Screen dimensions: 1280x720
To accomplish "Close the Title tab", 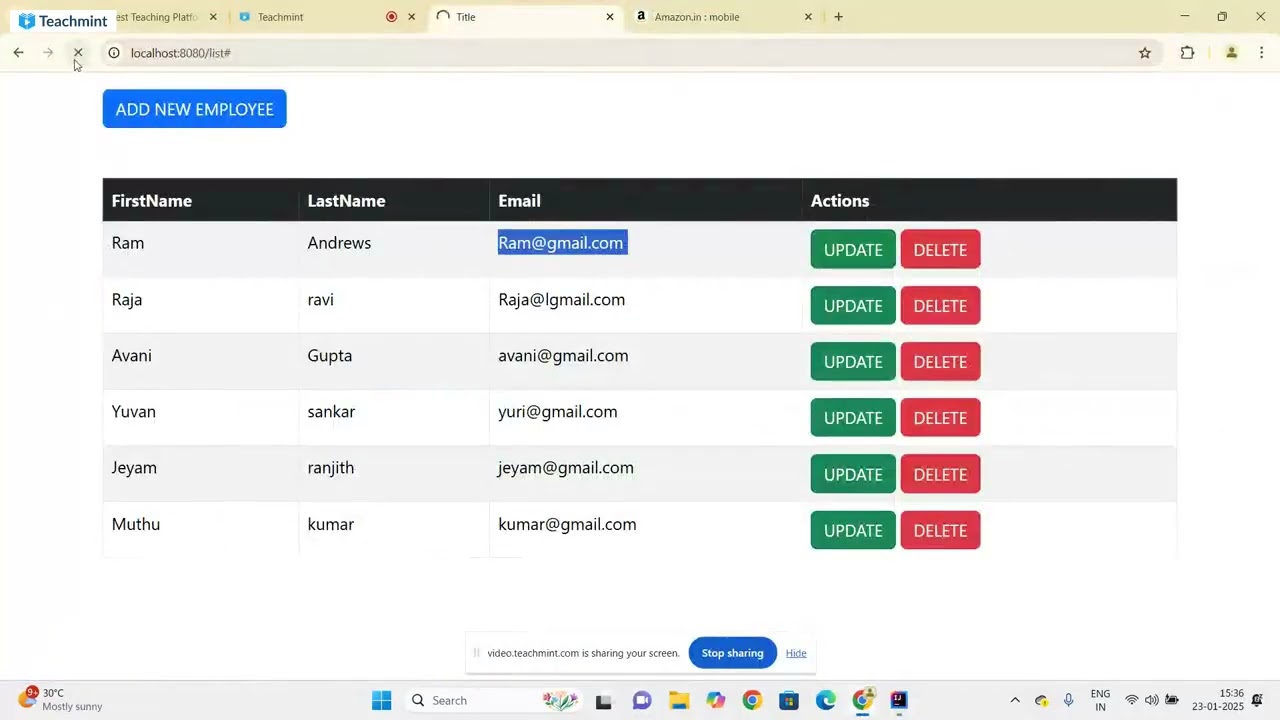I will (610, 17).
